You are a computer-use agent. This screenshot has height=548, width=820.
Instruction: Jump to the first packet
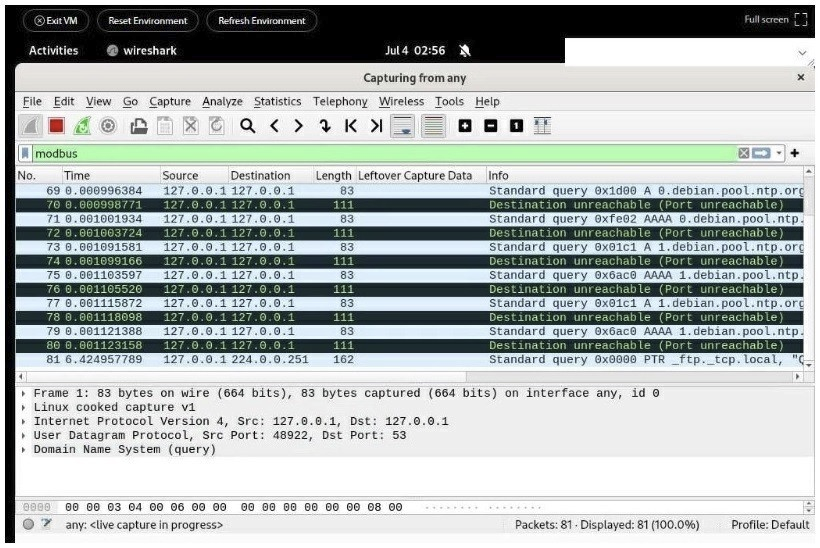click(x=351, y=126)
